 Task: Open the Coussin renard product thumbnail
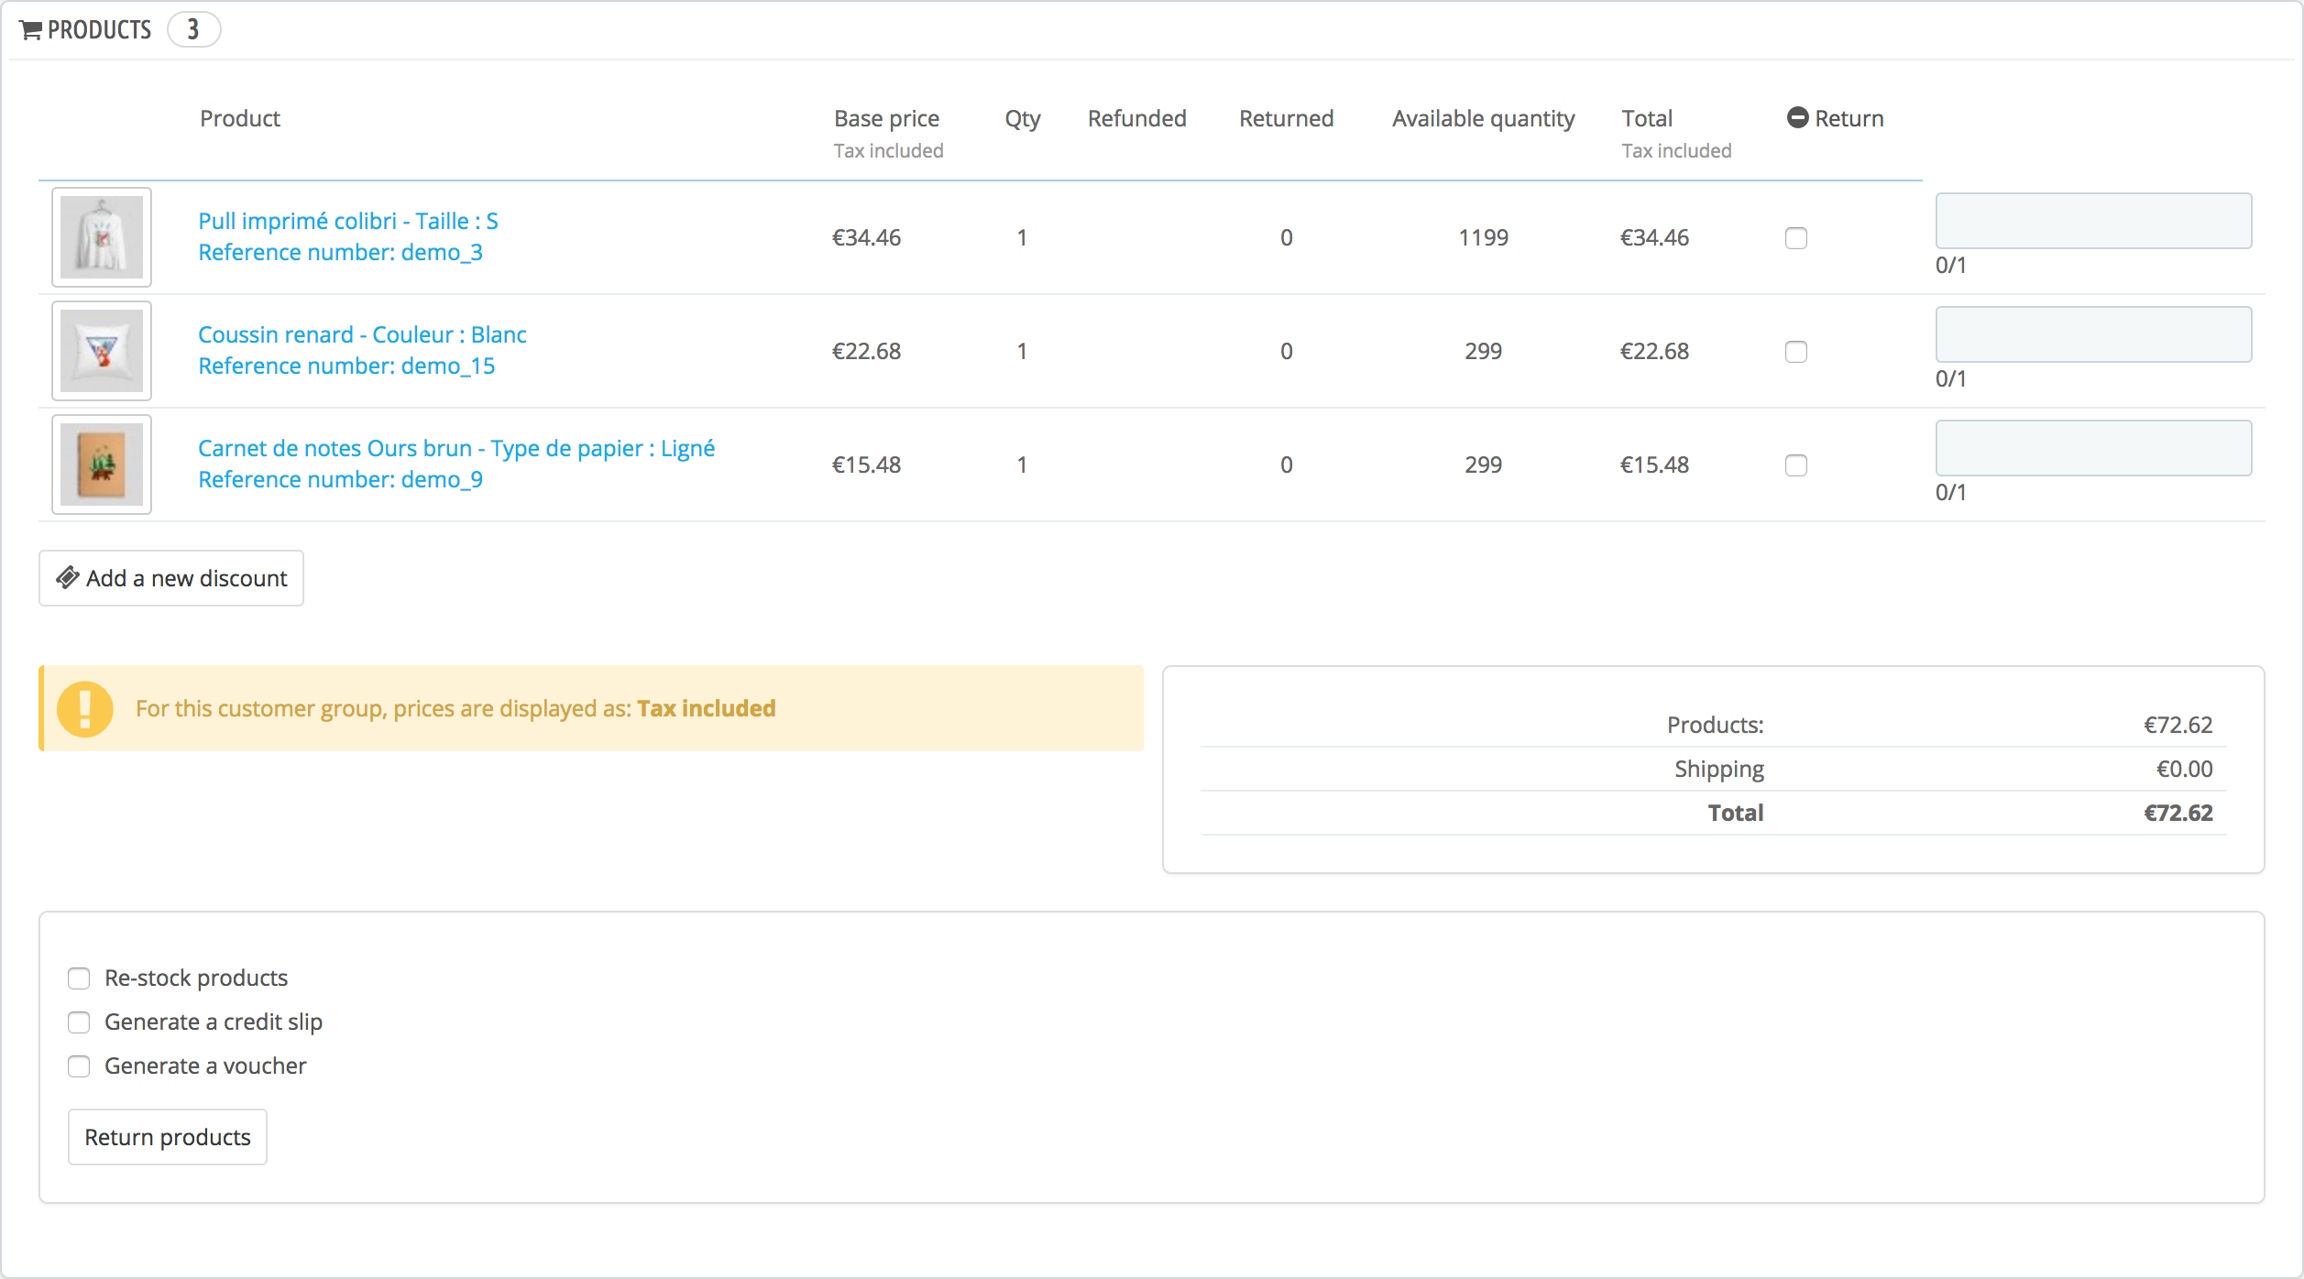coord(102,351)
